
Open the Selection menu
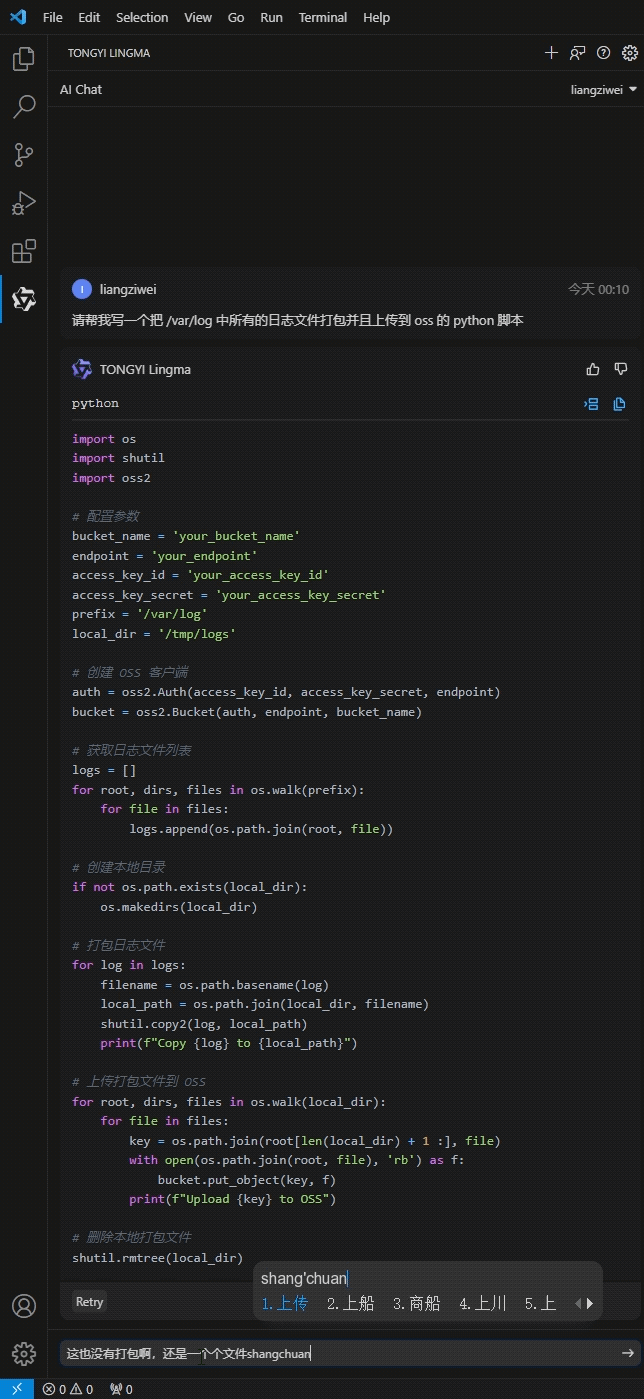[x=142, y=17]
